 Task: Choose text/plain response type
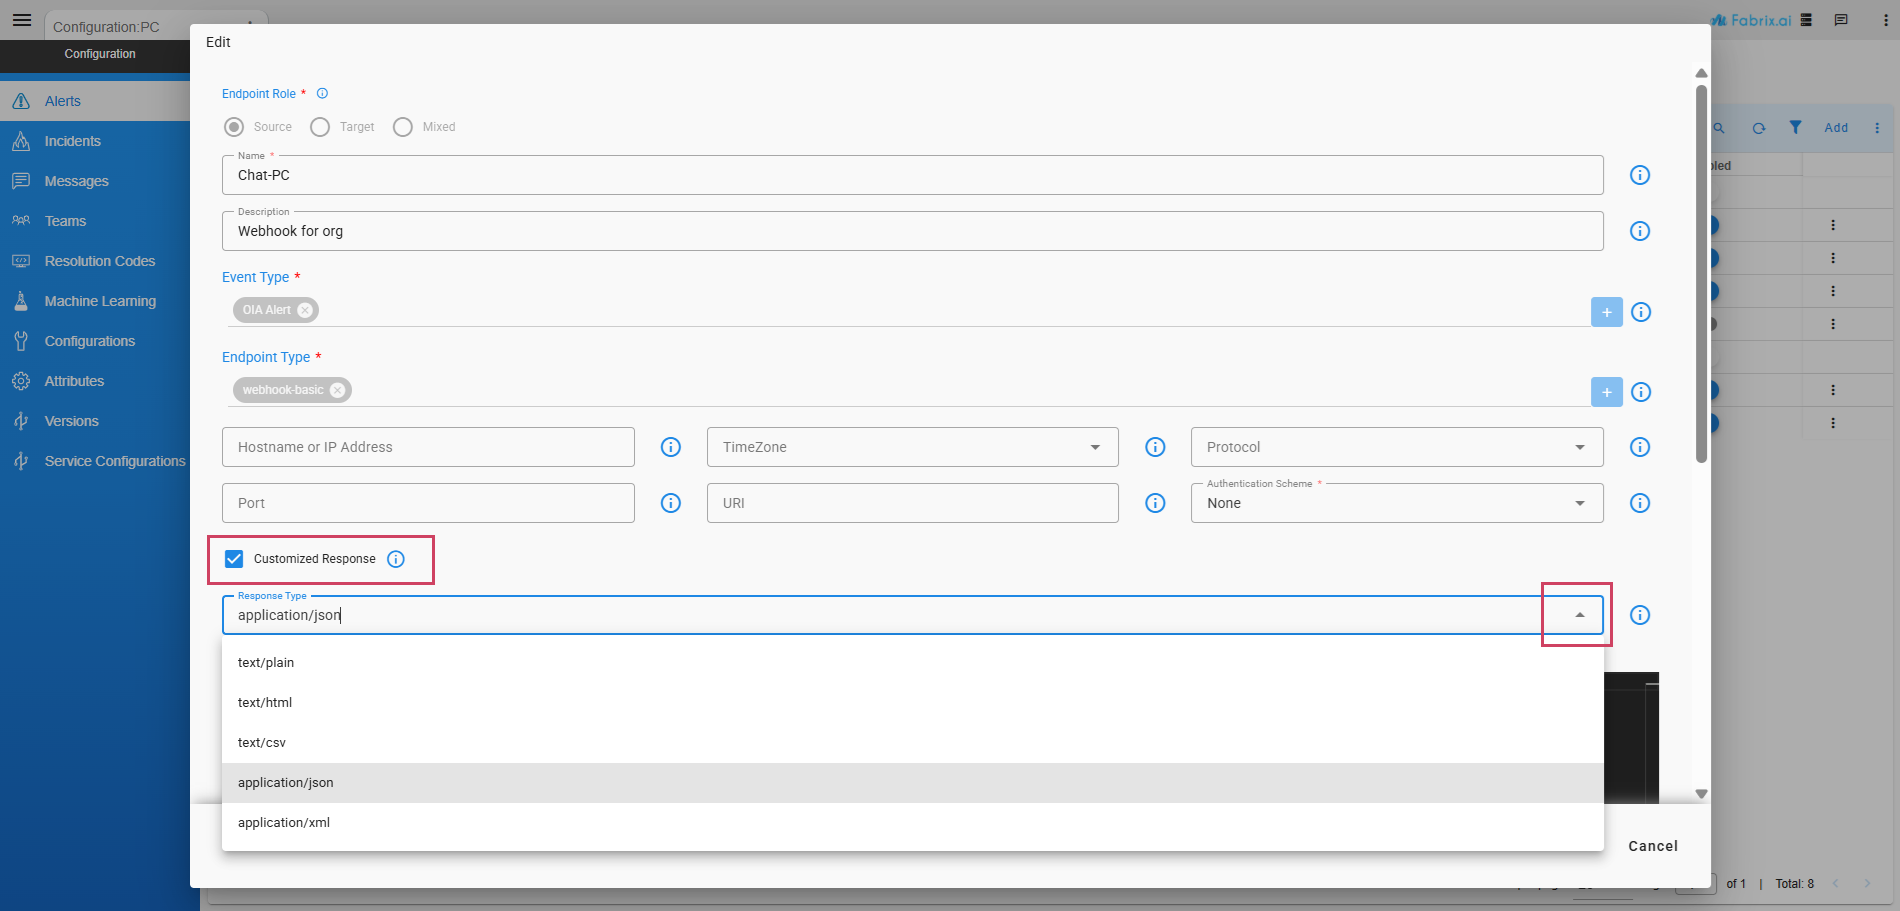pos(913,663)
